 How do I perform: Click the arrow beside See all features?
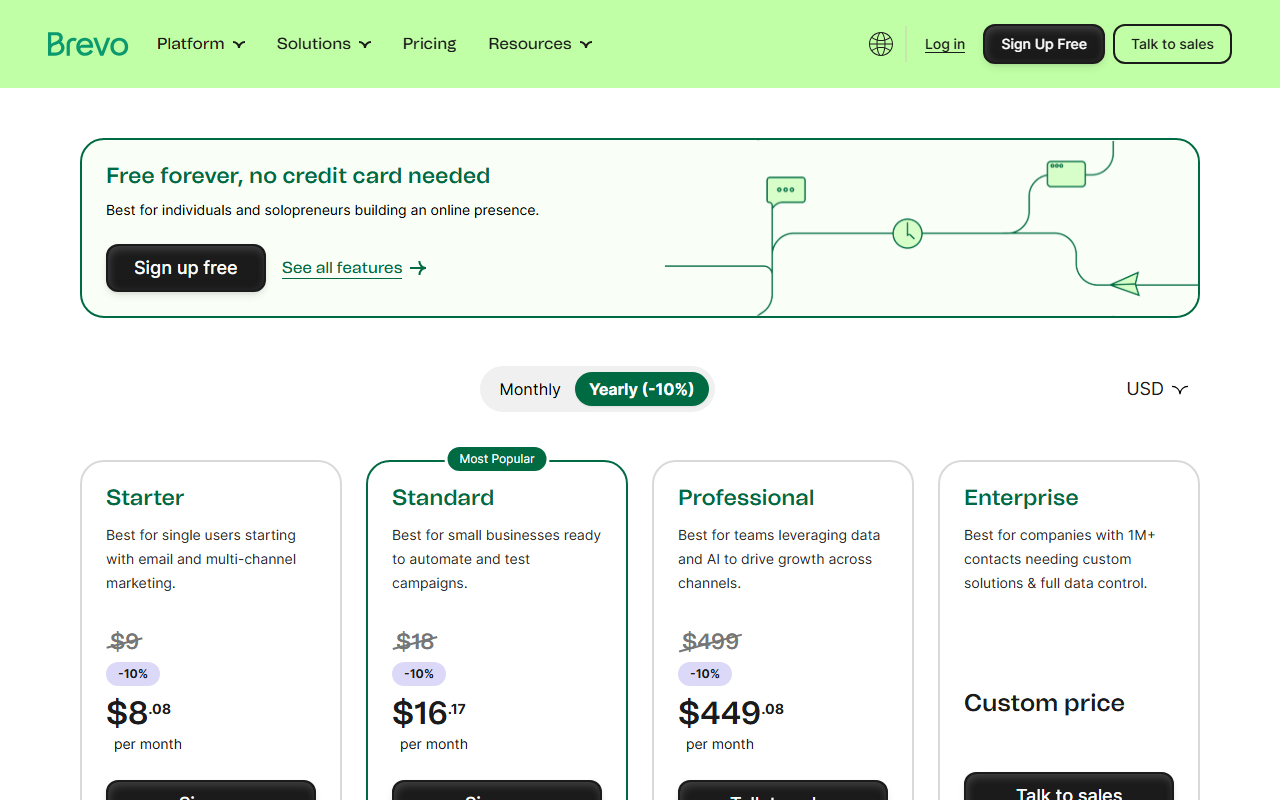tap(418, 268)
